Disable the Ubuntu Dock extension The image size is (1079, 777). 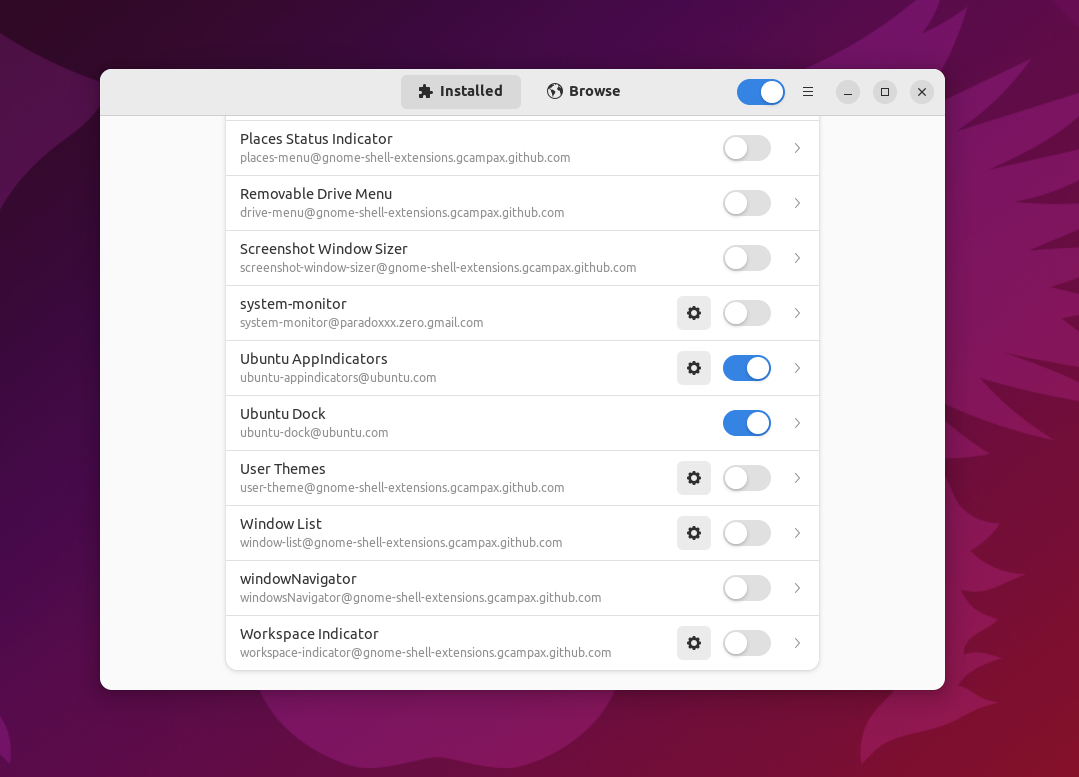pyautogui.click(x=746, y=423)
